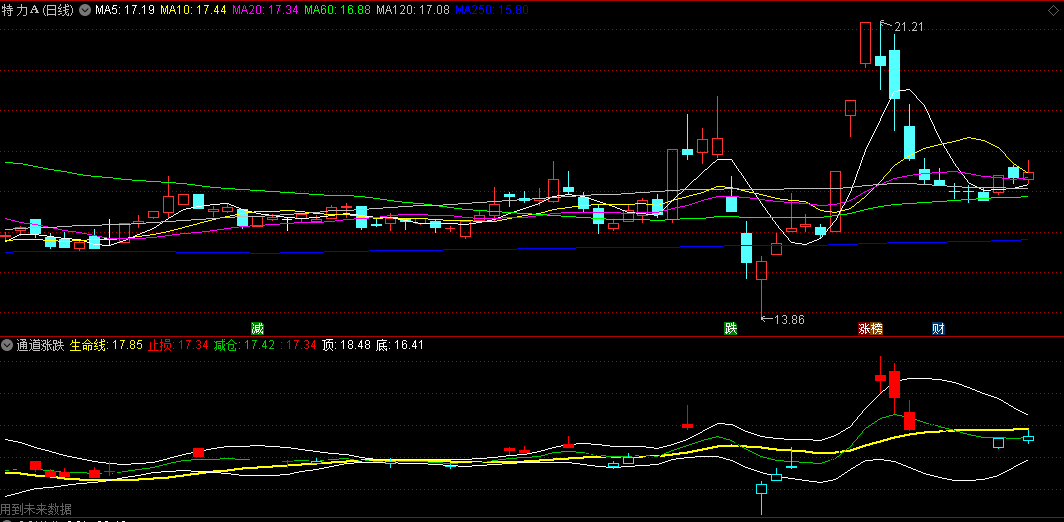Viewport: 1064px width, 522px height.
Task: Click the 用到未来数据 notice text
Action: click(36, 509)
